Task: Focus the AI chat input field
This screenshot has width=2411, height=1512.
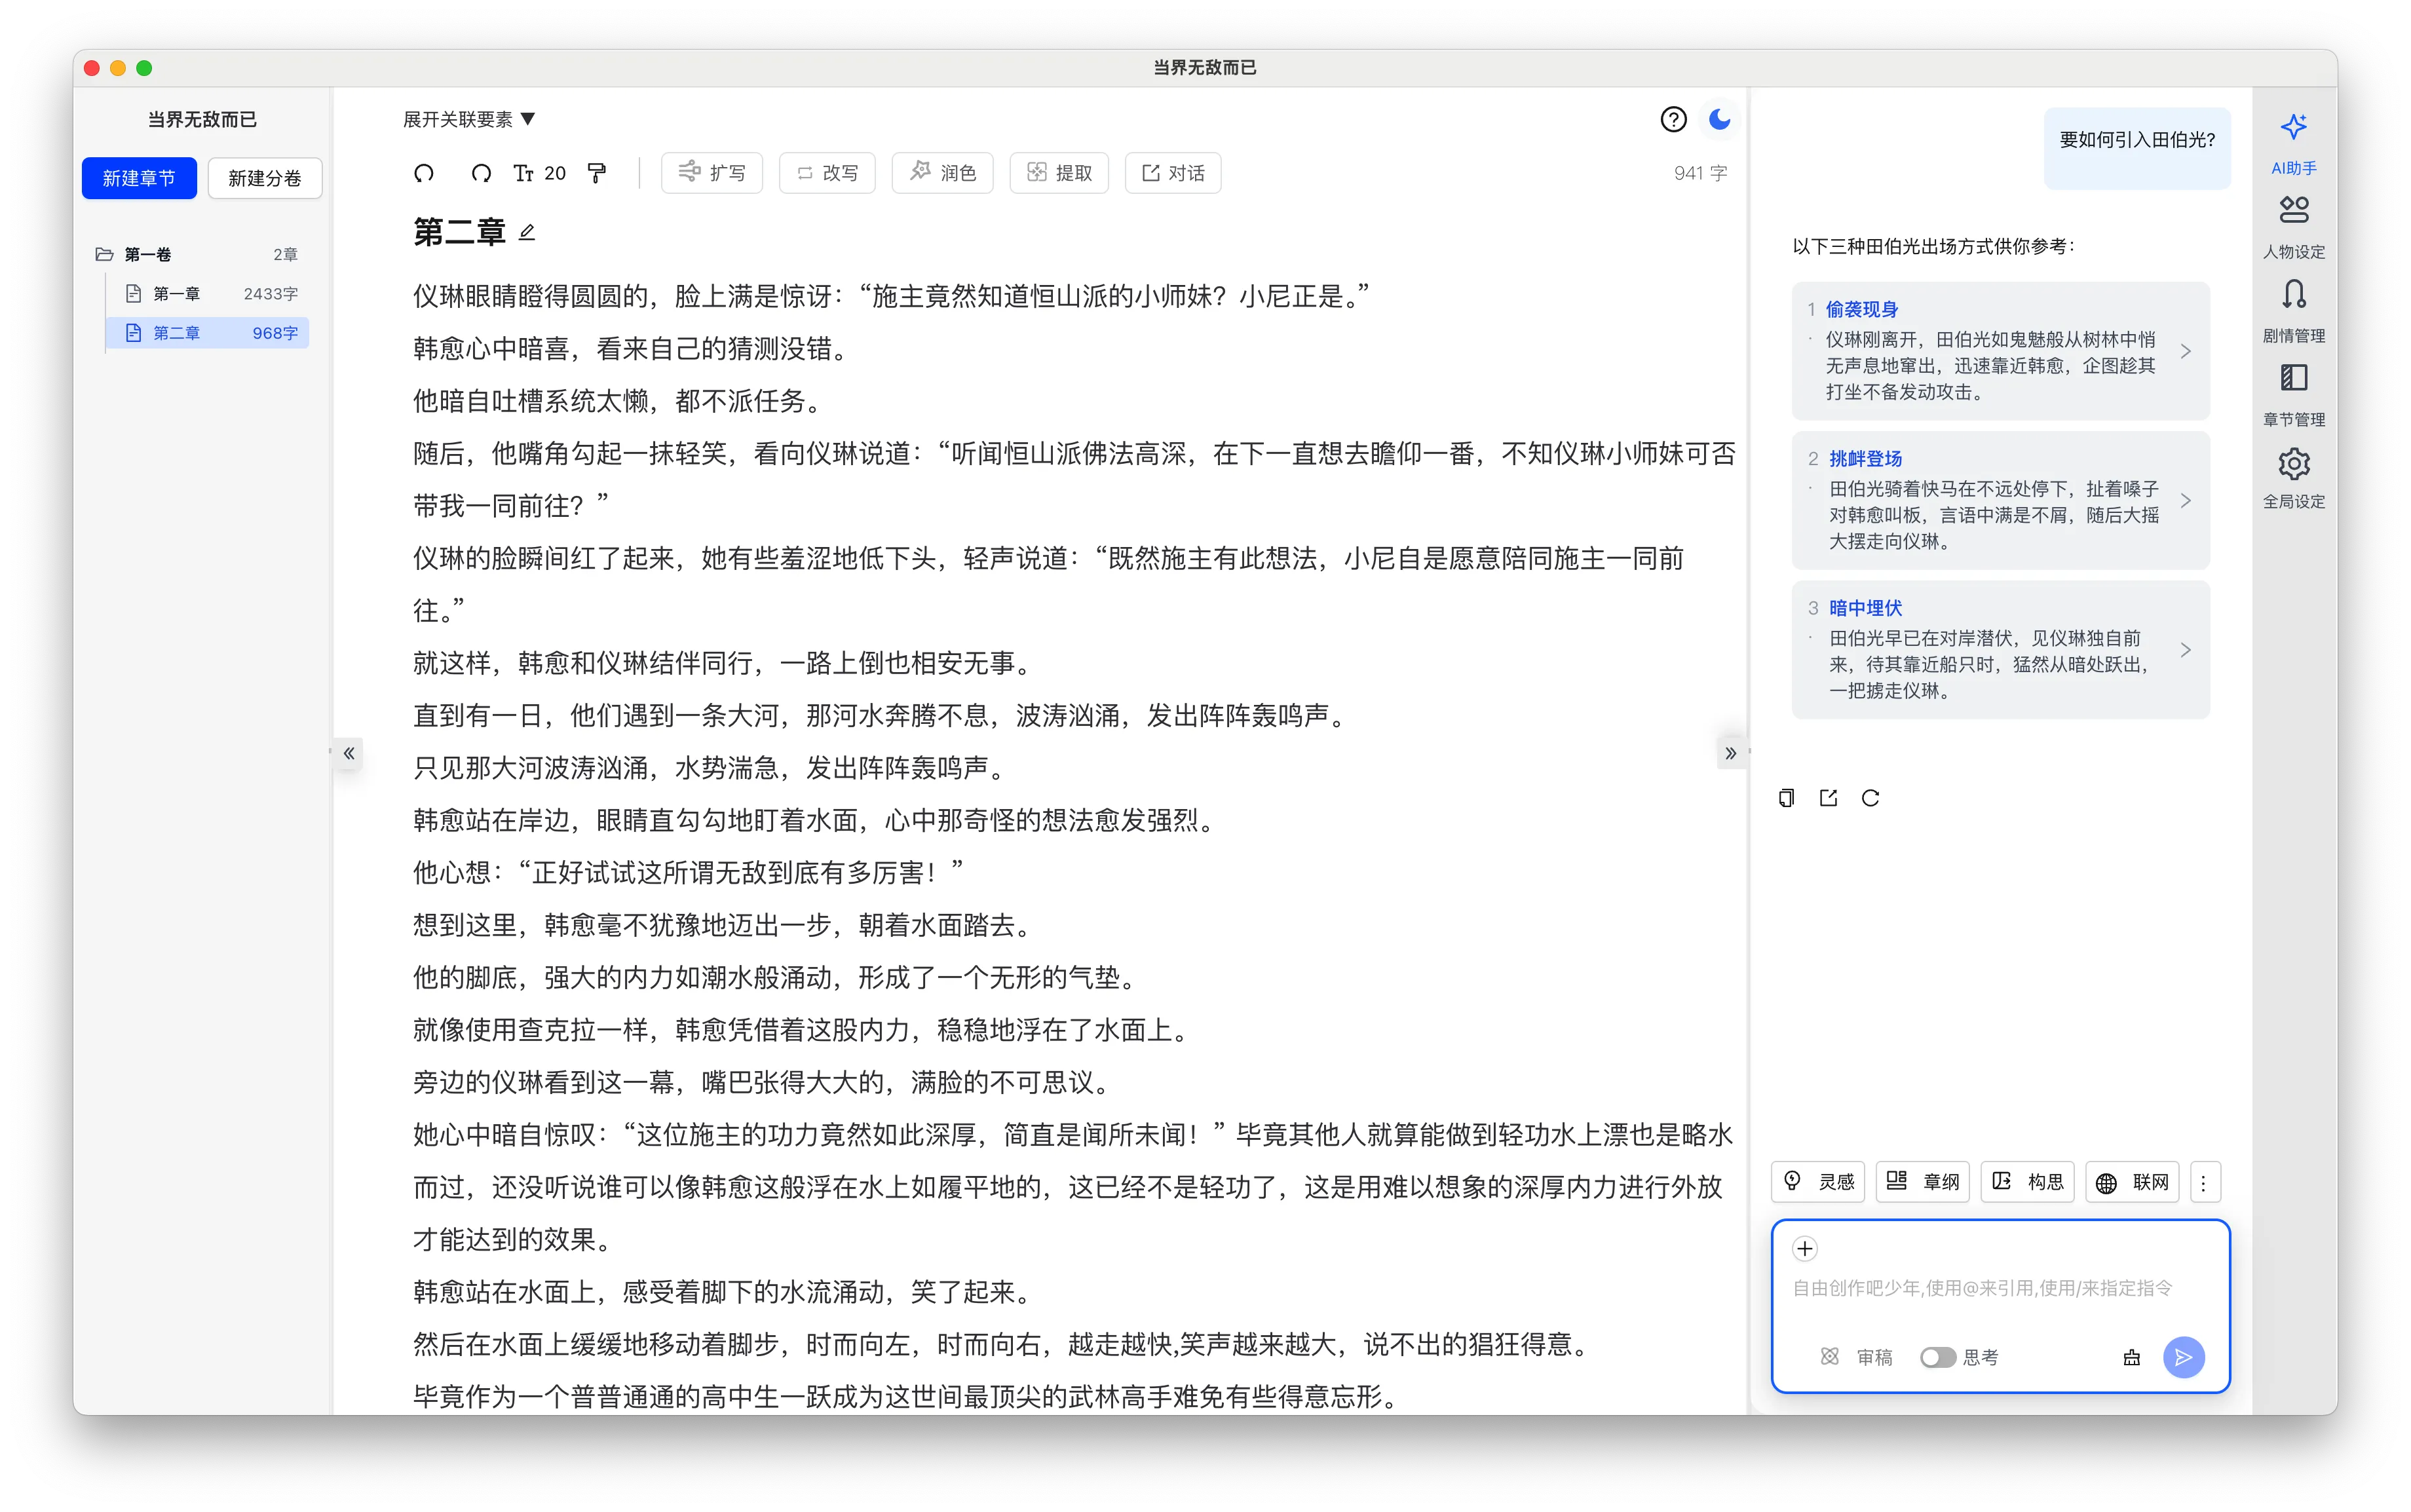Action: [2000, 1288]
